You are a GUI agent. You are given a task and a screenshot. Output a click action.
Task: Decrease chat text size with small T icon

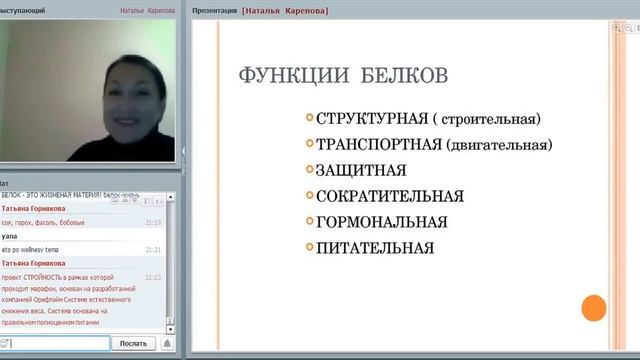click(x=159, y=201)
